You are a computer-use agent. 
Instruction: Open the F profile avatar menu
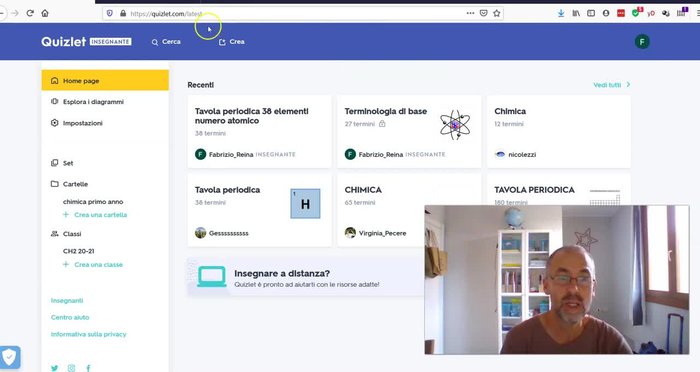coord(642,42)
